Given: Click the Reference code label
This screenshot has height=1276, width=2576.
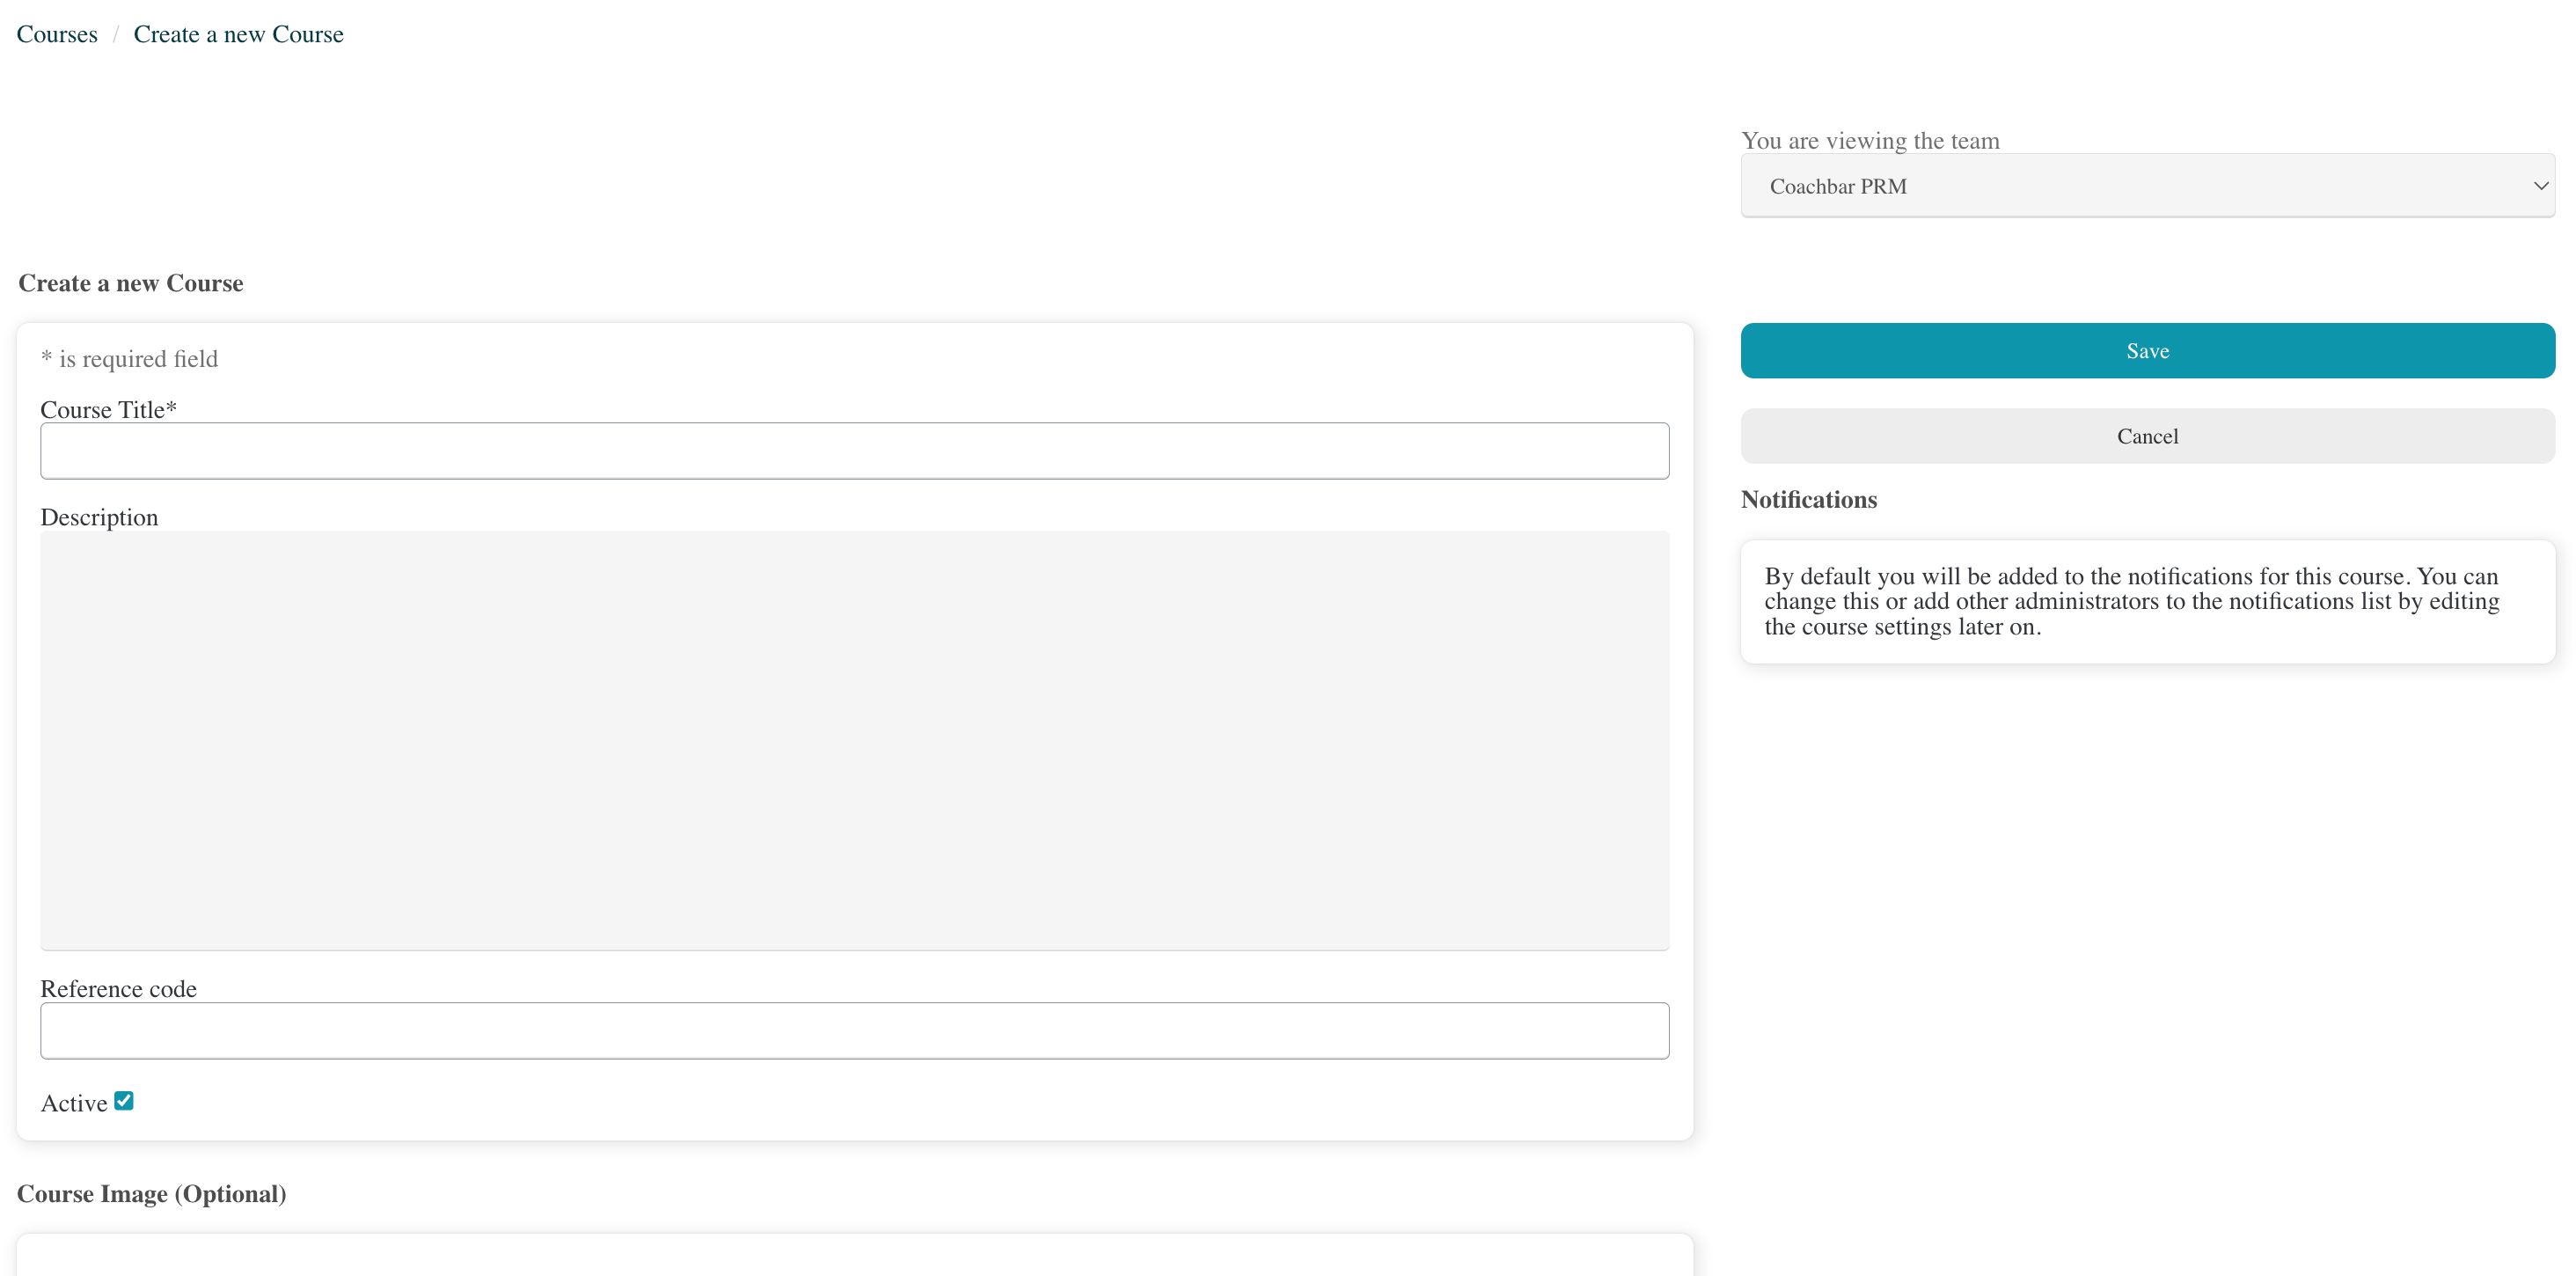Looking at the screenshot, I should point(118,989).
